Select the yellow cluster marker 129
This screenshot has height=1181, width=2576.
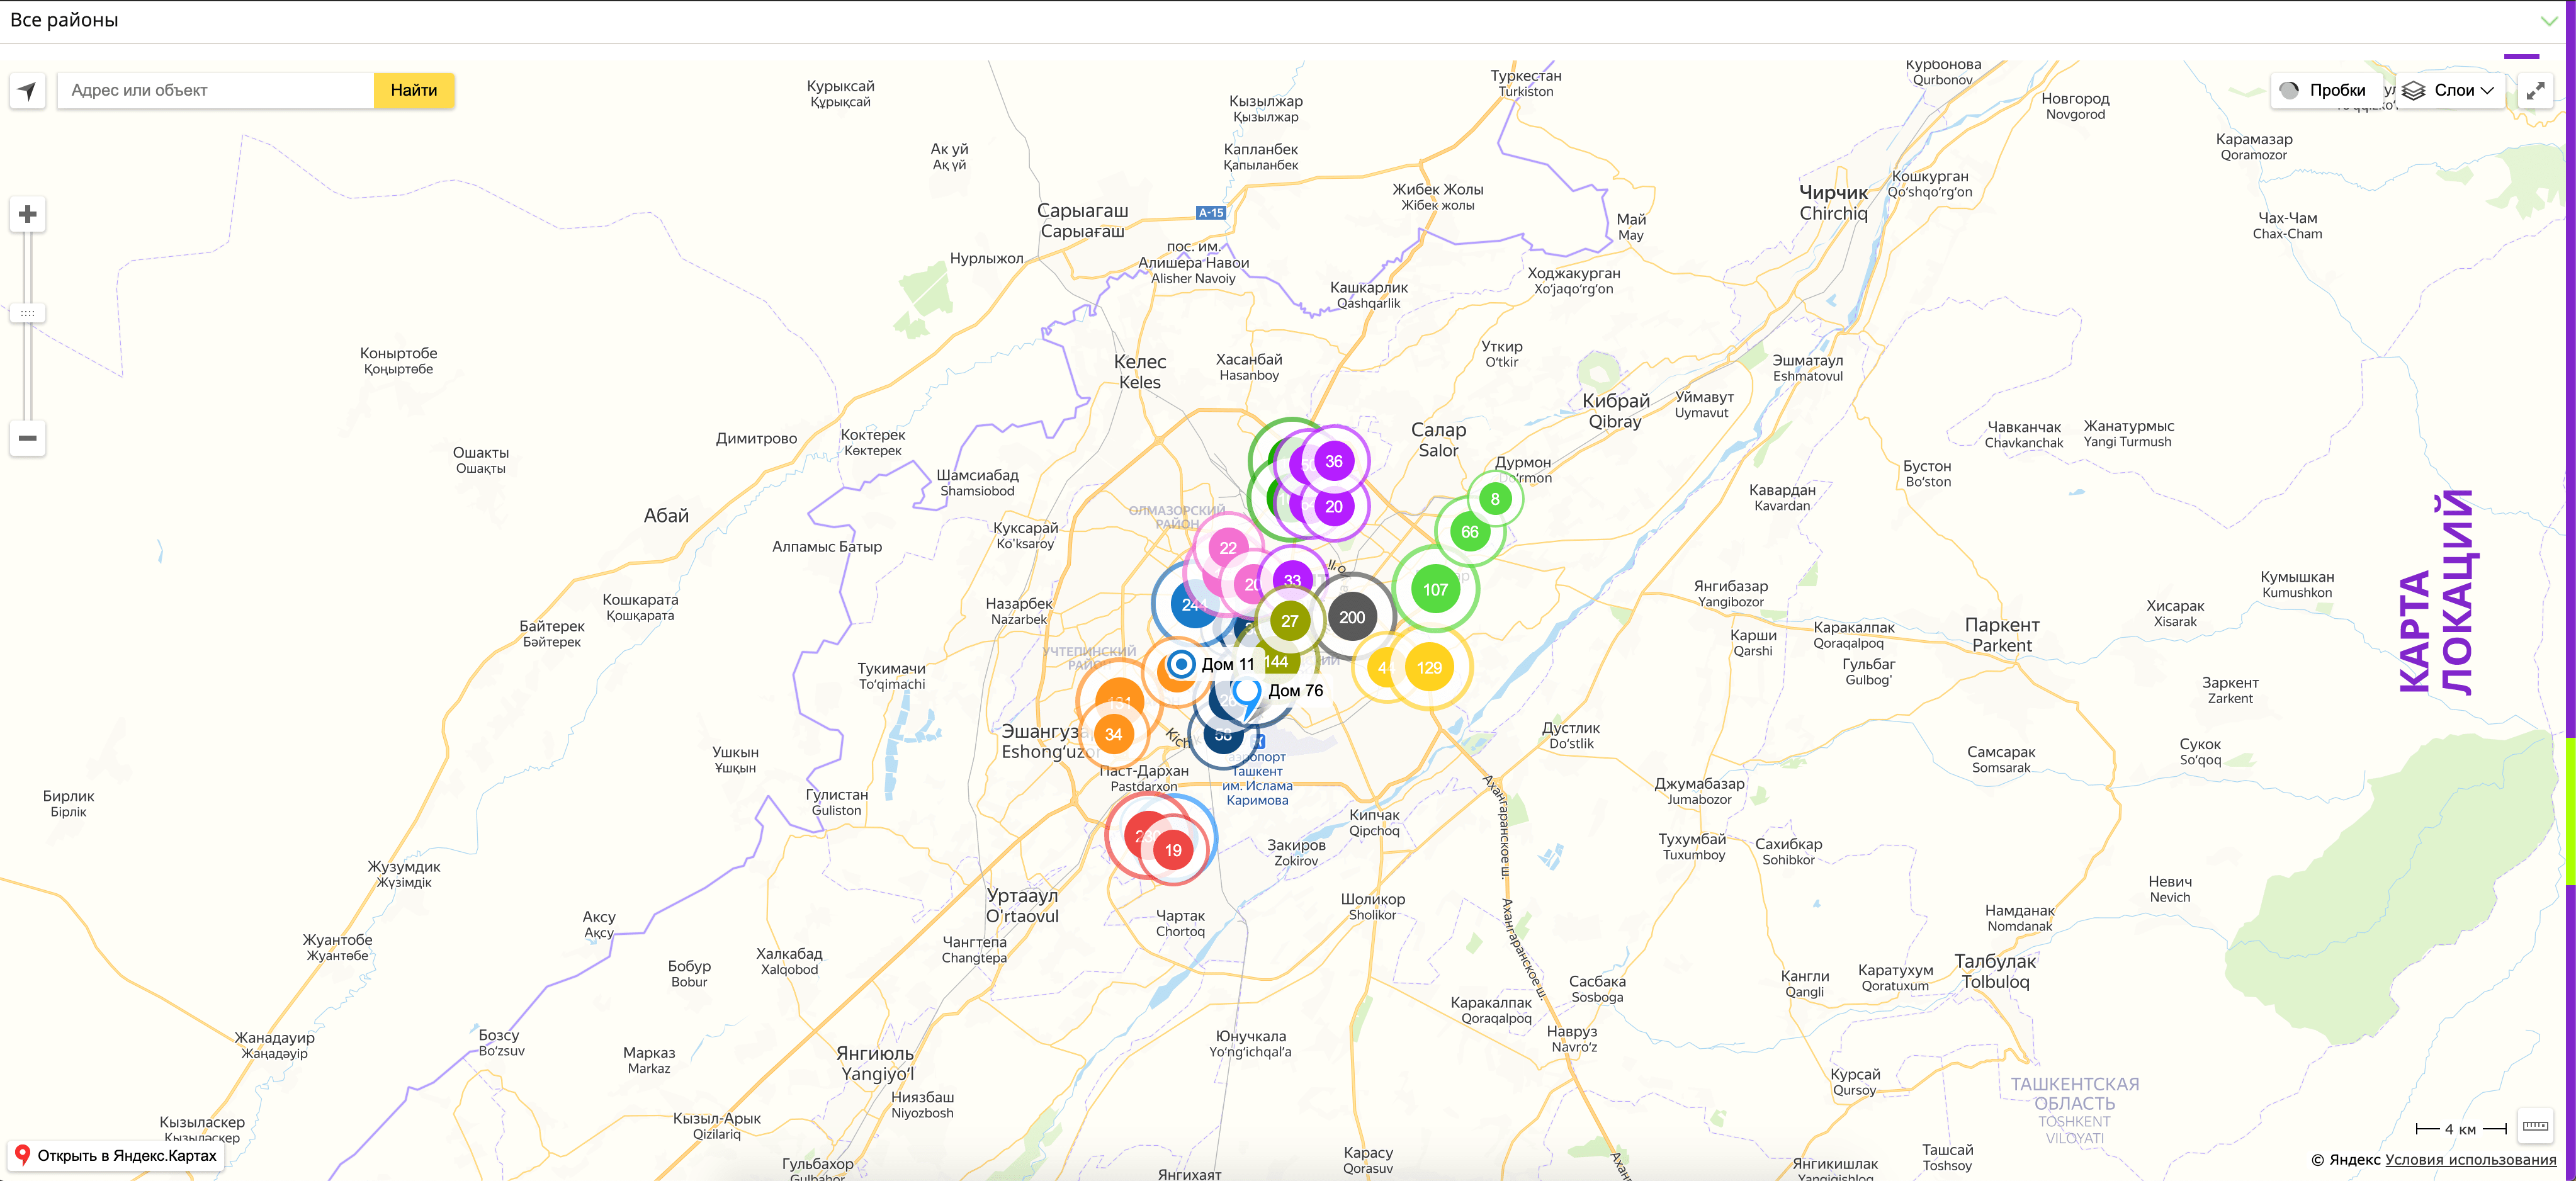pyautogui.click(x=1429, y=668)
